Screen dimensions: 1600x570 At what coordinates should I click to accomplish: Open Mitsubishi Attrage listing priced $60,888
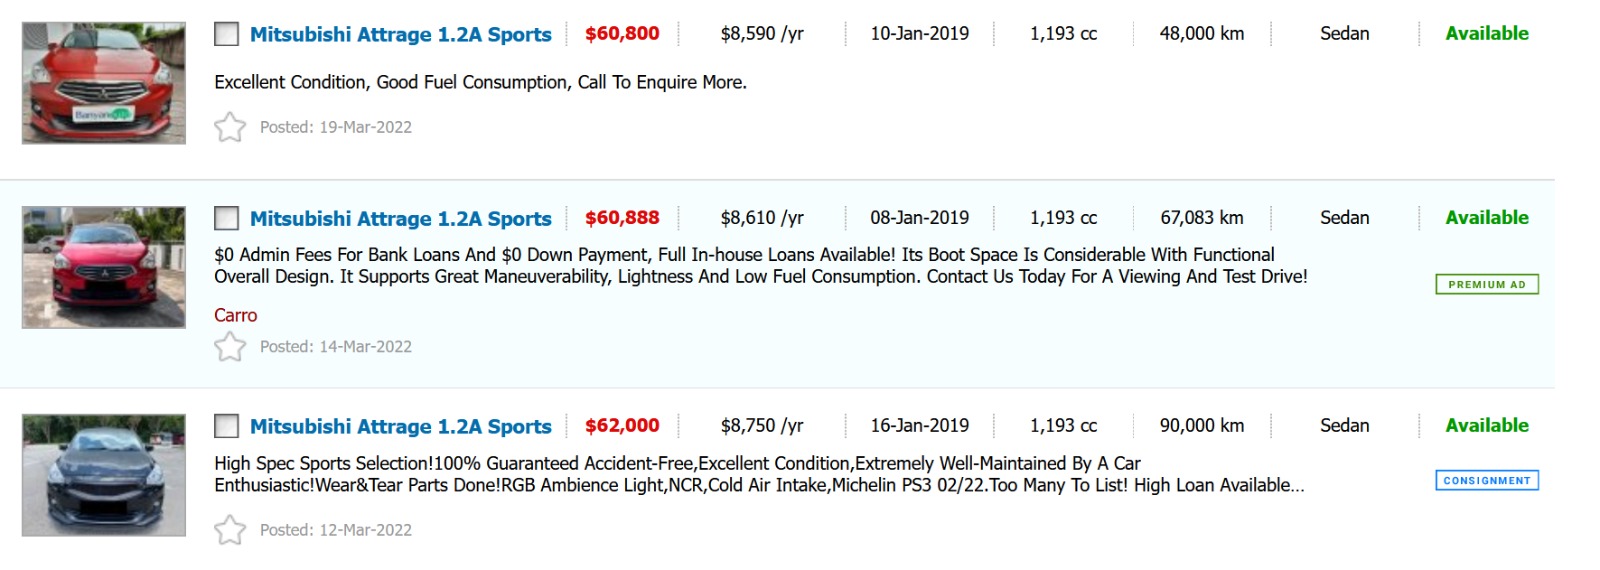point(400,218)
